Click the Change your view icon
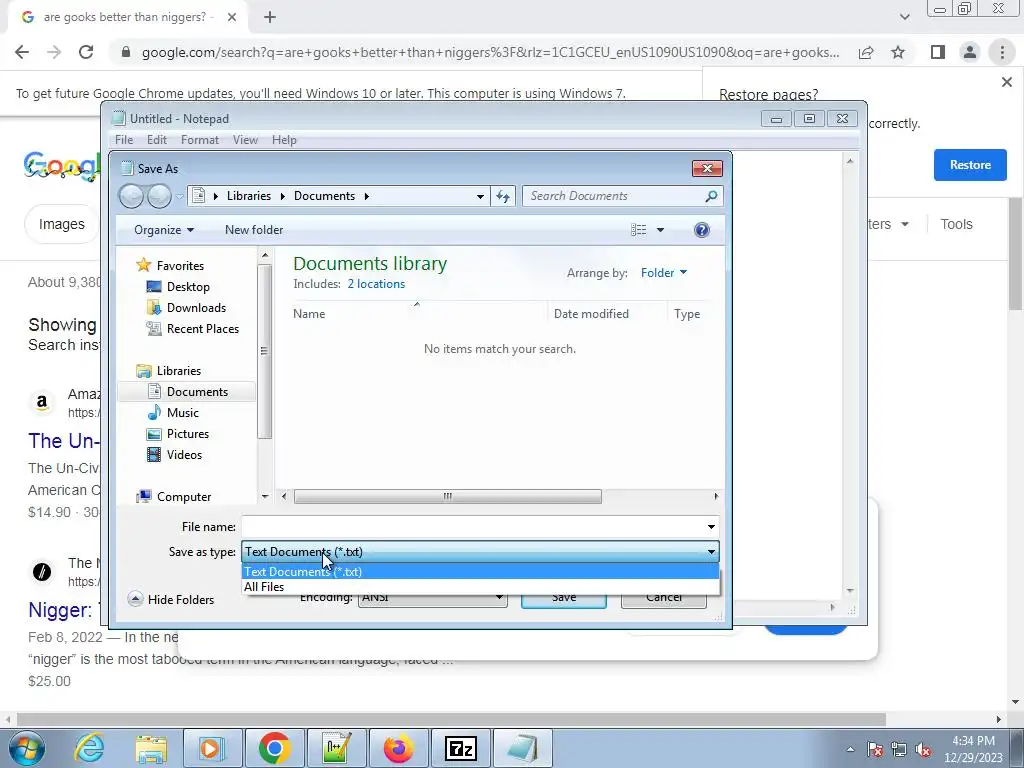The image size is (1024, 768). [639, 230]
